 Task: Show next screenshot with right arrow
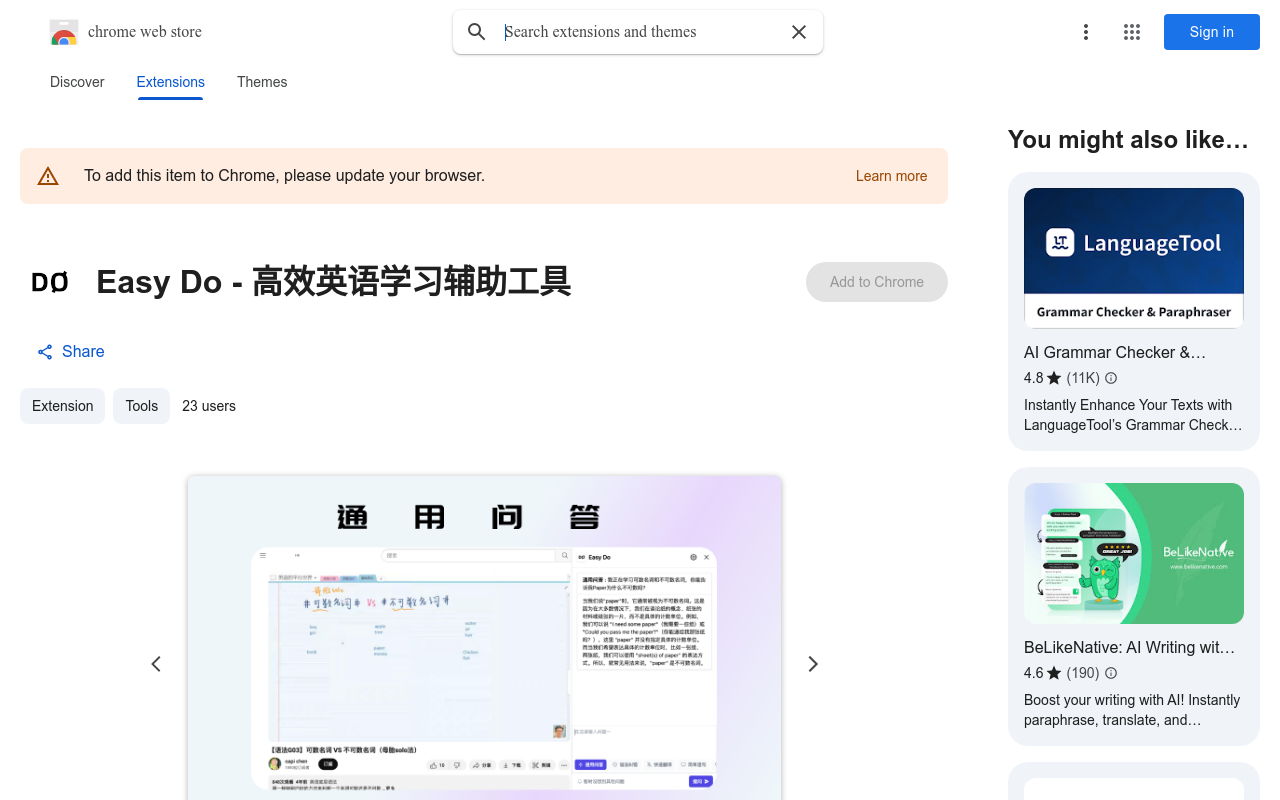pos(813,664)
